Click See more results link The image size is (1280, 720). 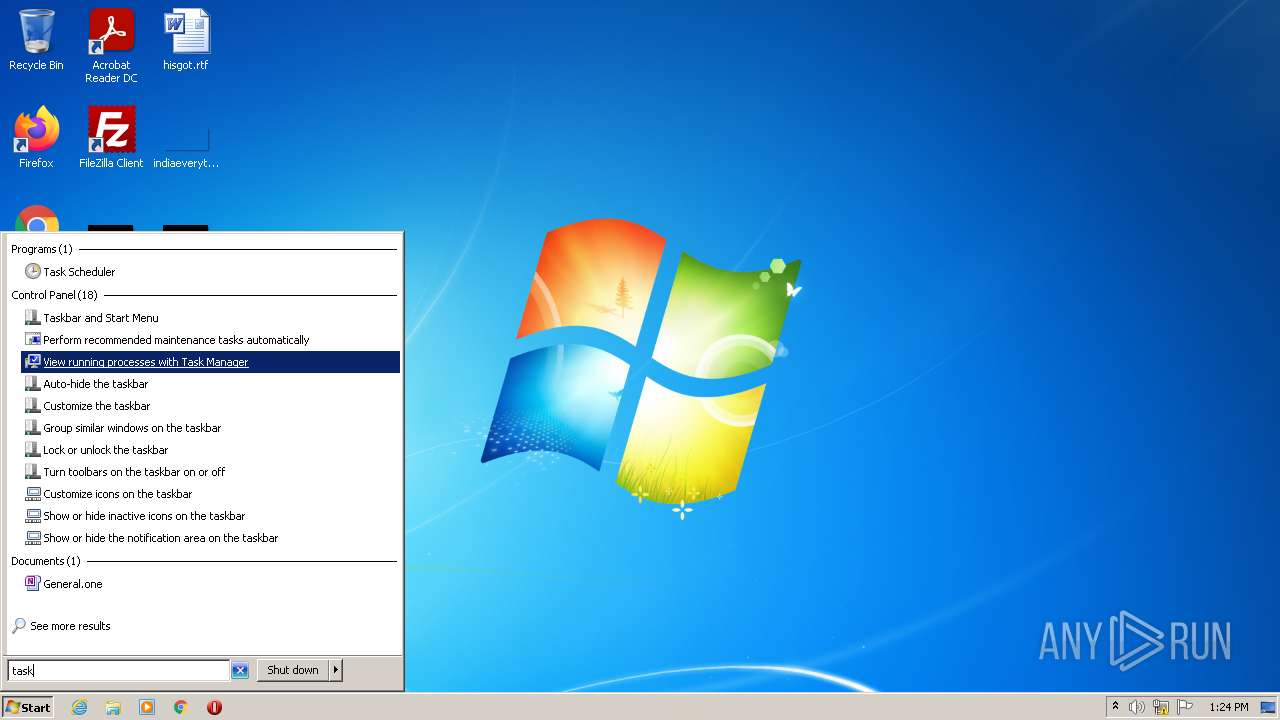70,626
